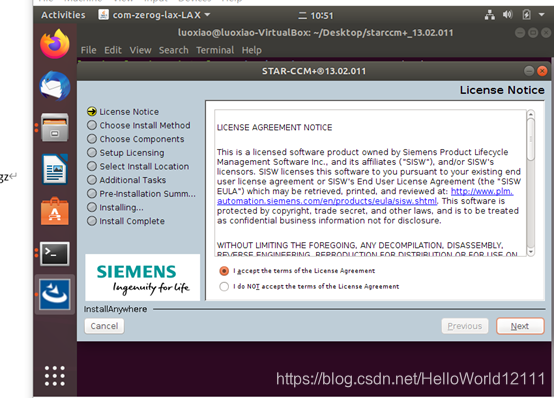554x398 pixels.
Task: Click the Next button
Action: (520, 326)
